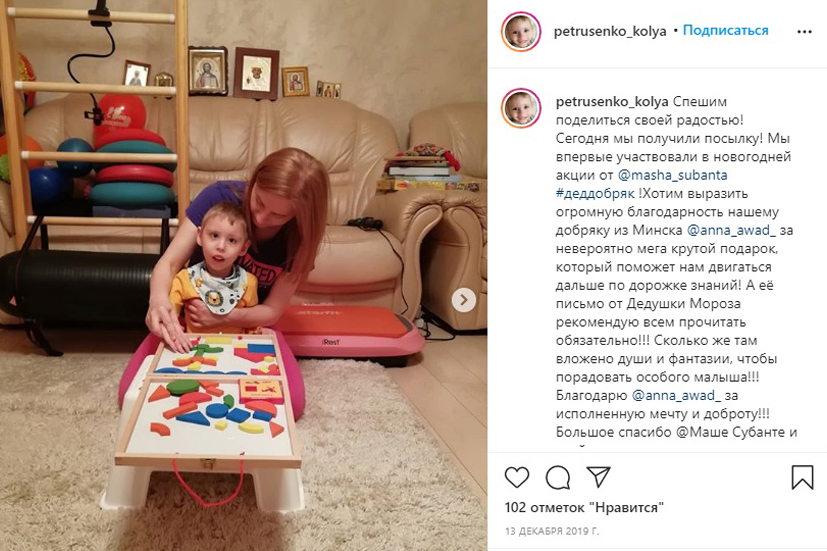This screenshot has height=551, width=827.
Task: Open the #деддобряк hashtag
Action: (595, 194)
